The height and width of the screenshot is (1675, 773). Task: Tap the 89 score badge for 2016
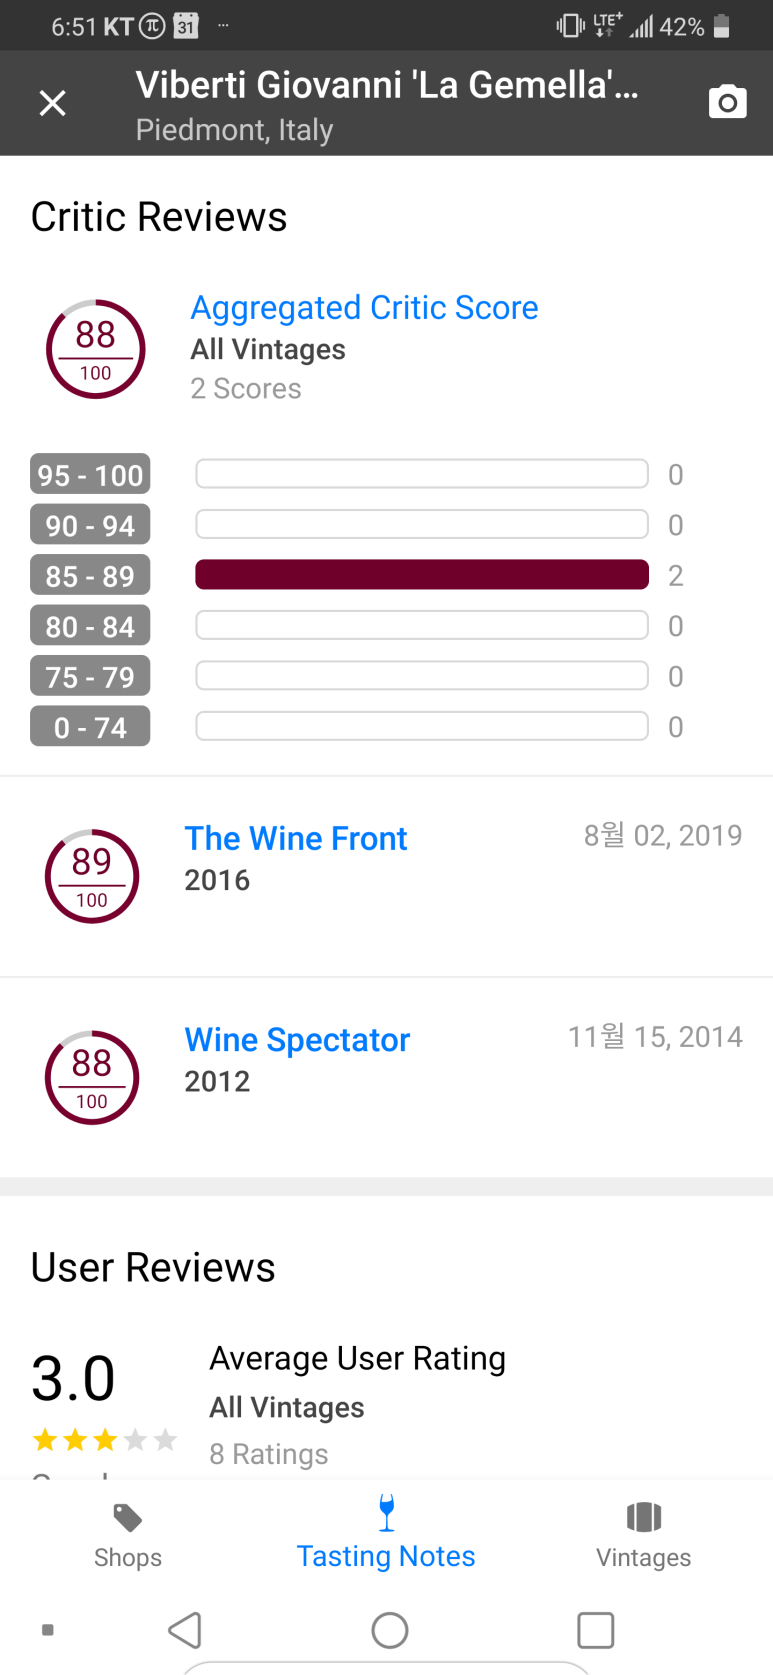[x=92, y=876]
